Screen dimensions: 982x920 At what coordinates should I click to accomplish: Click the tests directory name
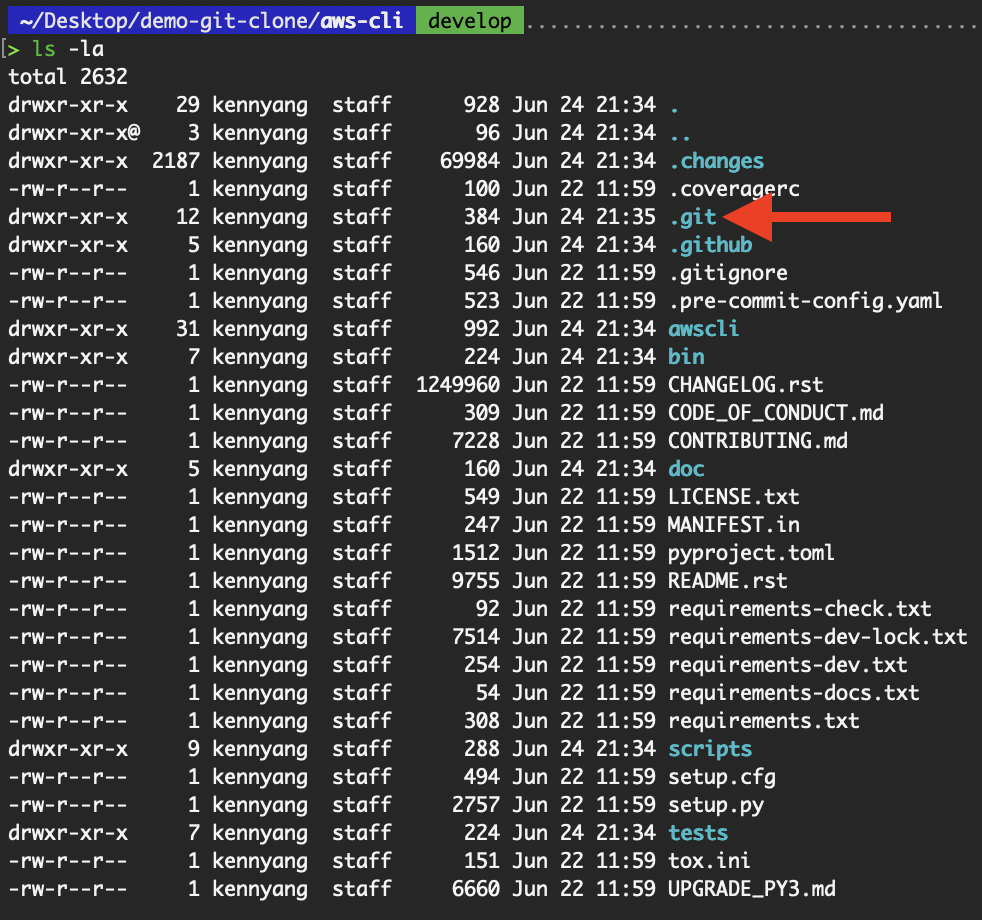point(698,833)
